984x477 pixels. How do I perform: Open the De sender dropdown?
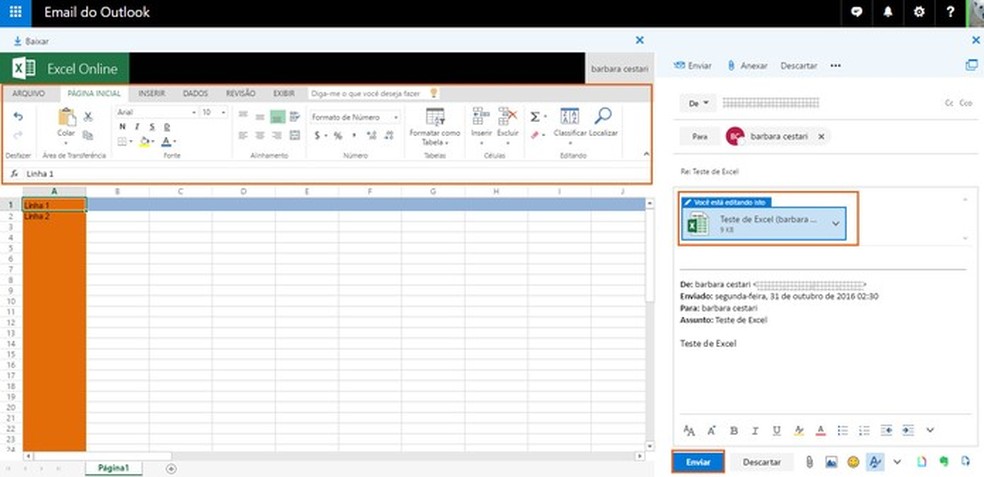[698, 103]
